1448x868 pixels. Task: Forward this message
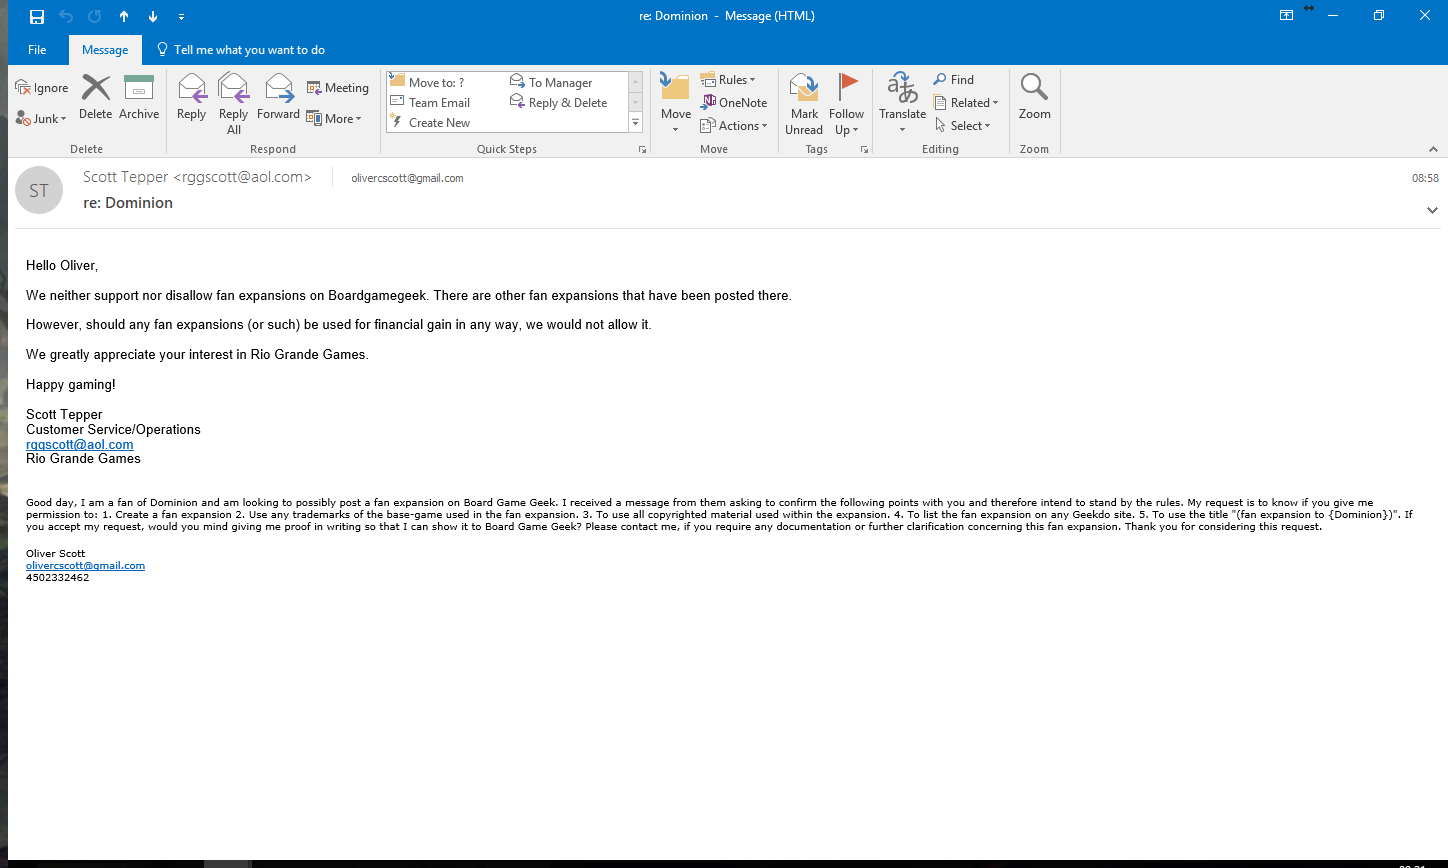coord(278,98)
